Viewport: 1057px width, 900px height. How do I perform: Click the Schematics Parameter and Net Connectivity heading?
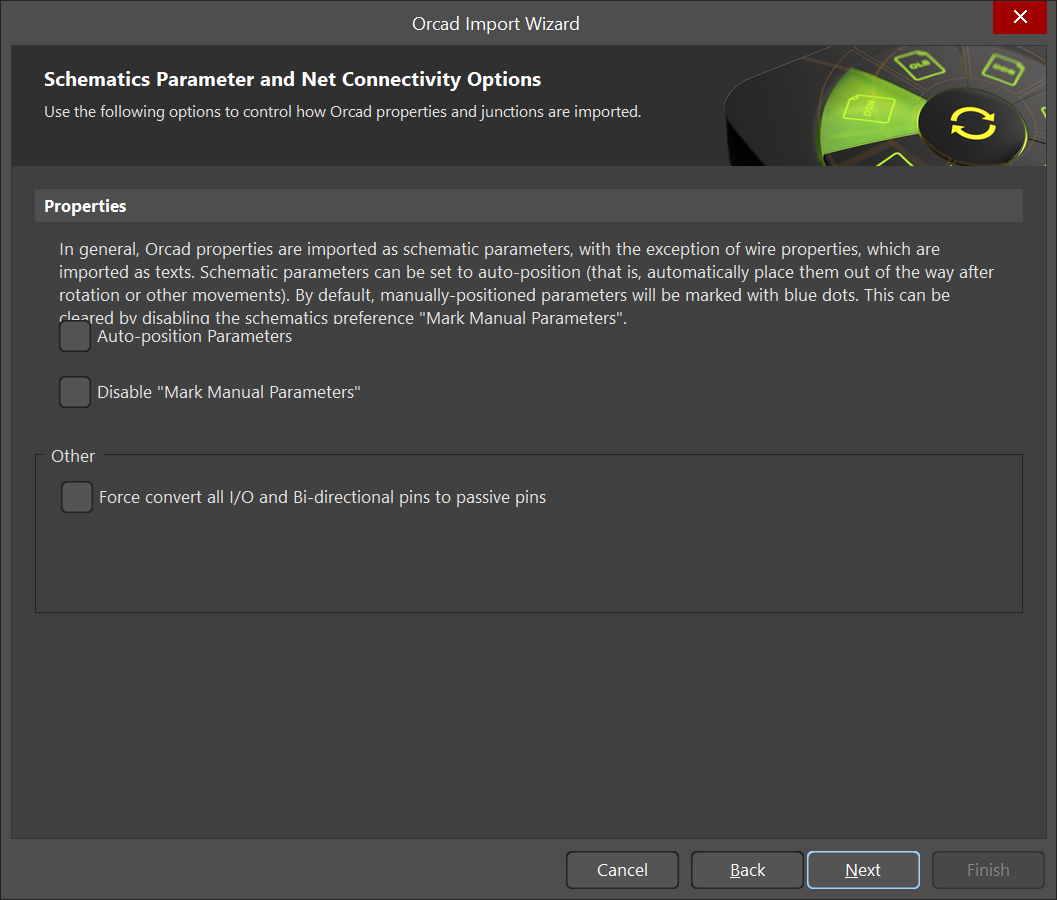coord(291,78)
